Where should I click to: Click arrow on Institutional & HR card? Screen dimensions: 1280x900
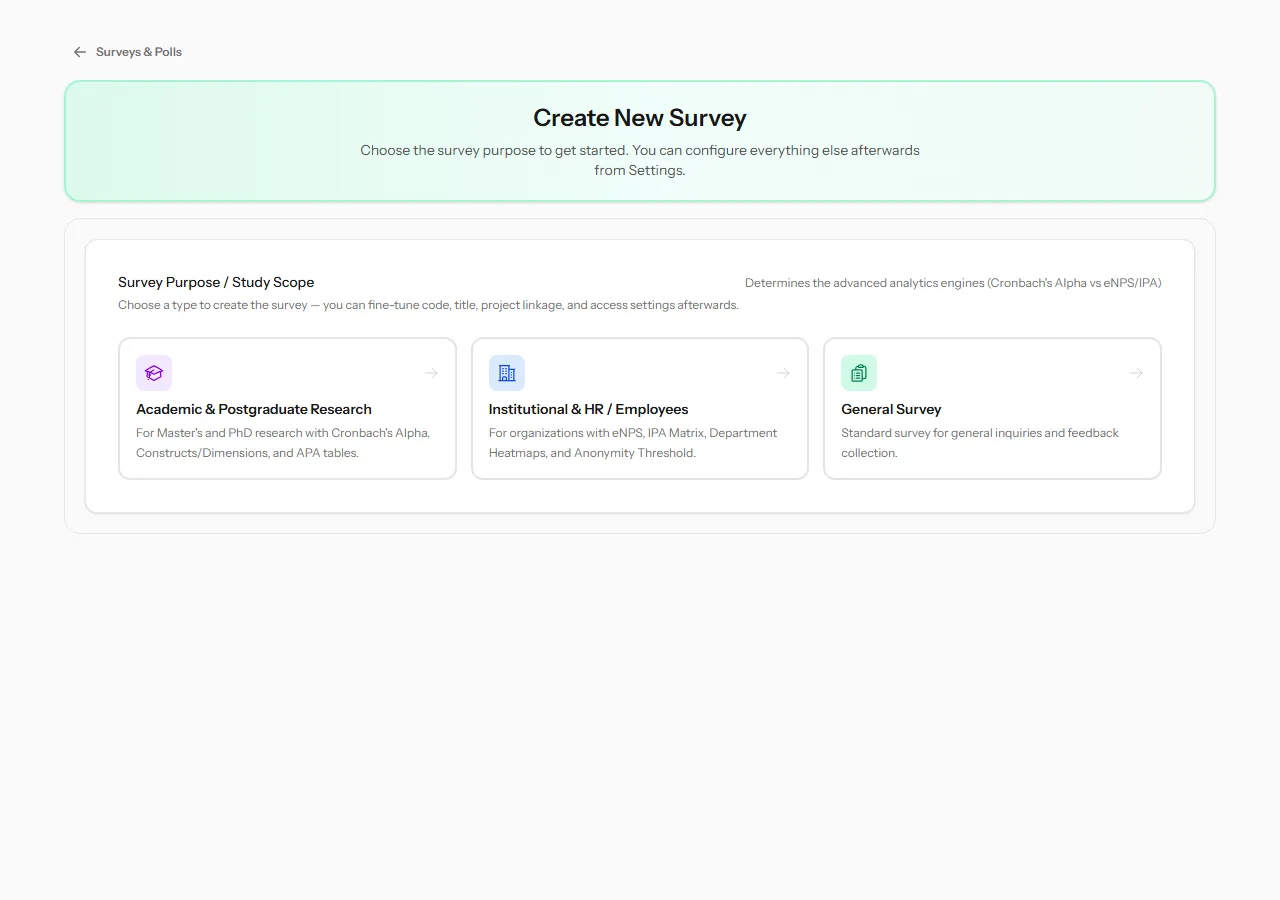pos(783,373)
